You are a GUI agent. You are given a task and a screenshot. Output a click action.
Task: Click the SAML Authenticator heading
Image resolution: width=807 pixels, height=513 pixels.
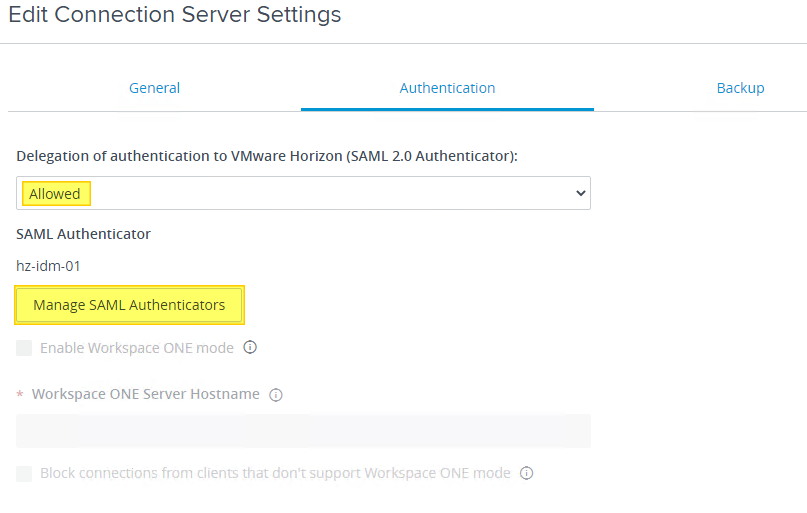pos(83,234)
